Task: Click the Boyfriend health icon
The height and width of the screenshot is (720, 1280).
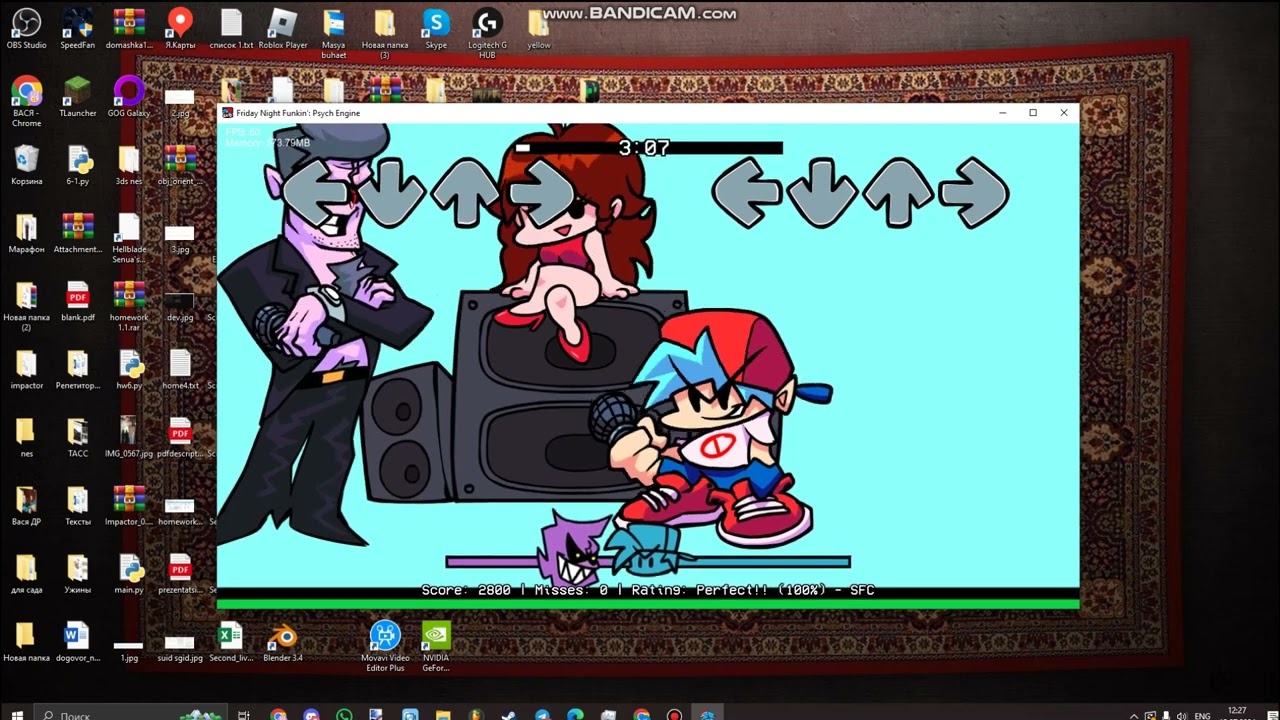Action: click(645, 552)
